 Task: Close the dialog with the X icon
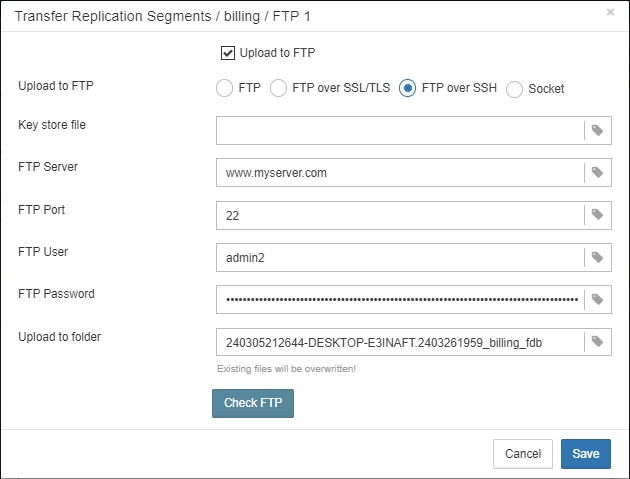(x=611, y=13)
